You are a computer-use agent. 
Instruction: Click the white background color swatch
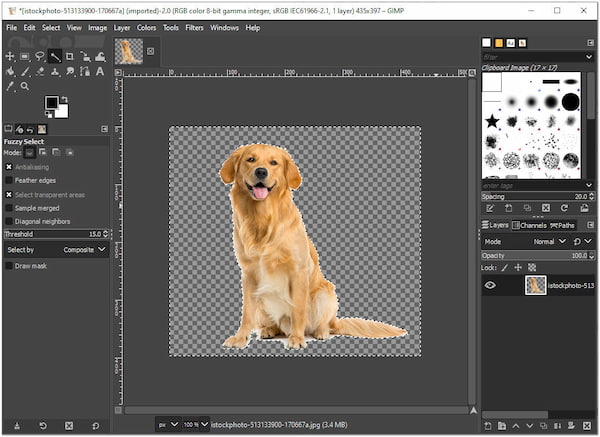(x=62, y=112)
